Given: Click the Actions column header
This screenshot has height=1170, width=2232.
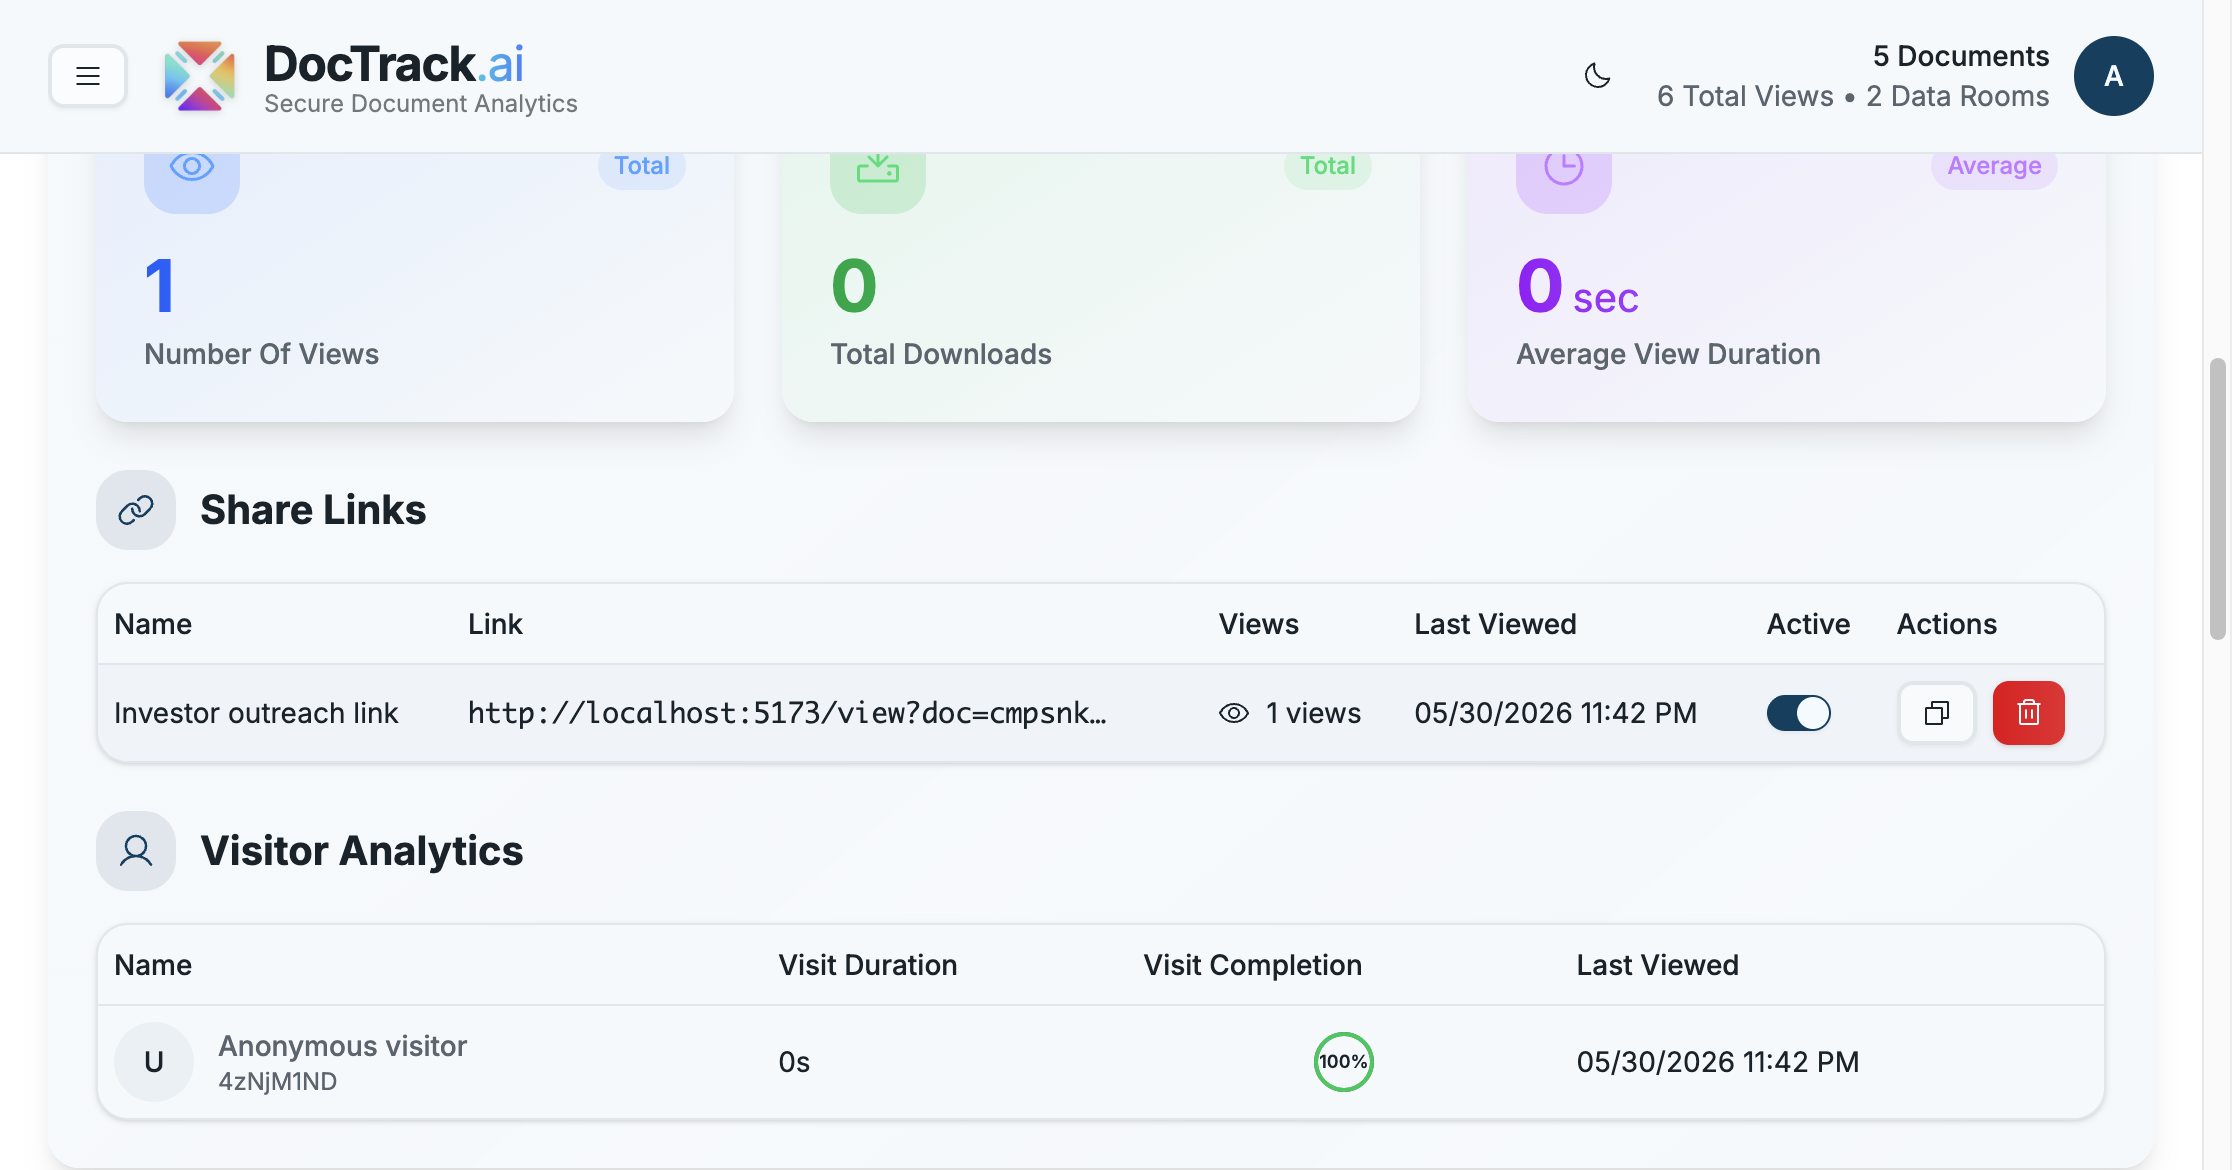Looking at the screenshot, I should coord(1947,624).
